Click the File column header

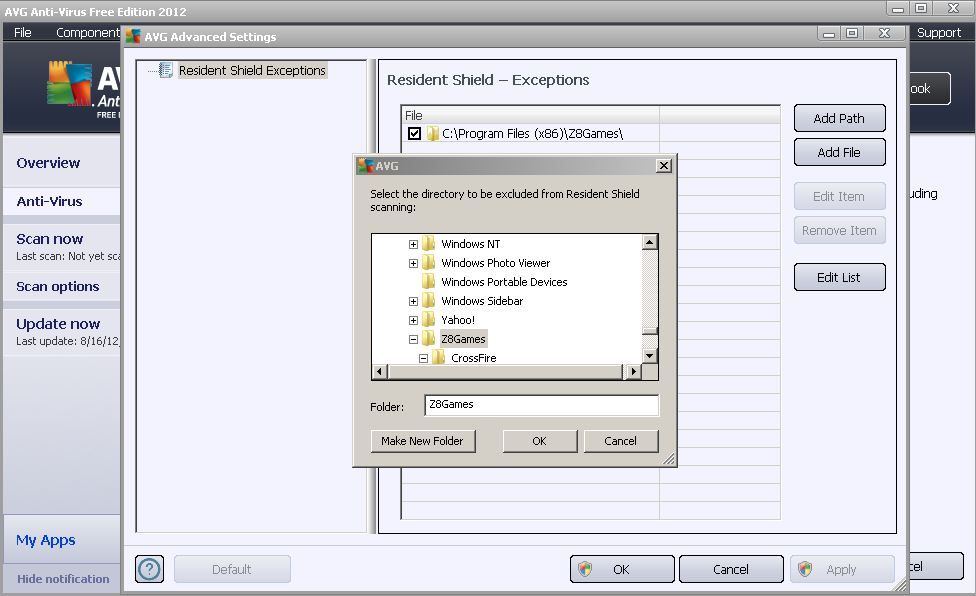coord(530,115)
